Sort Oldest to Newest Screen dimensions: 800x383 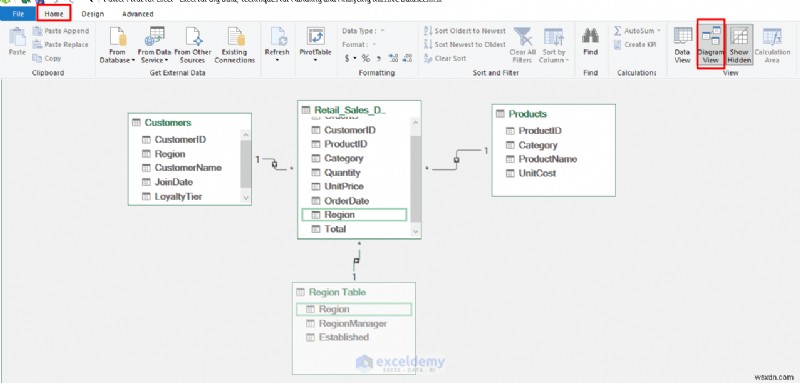(x=465, y=31)
